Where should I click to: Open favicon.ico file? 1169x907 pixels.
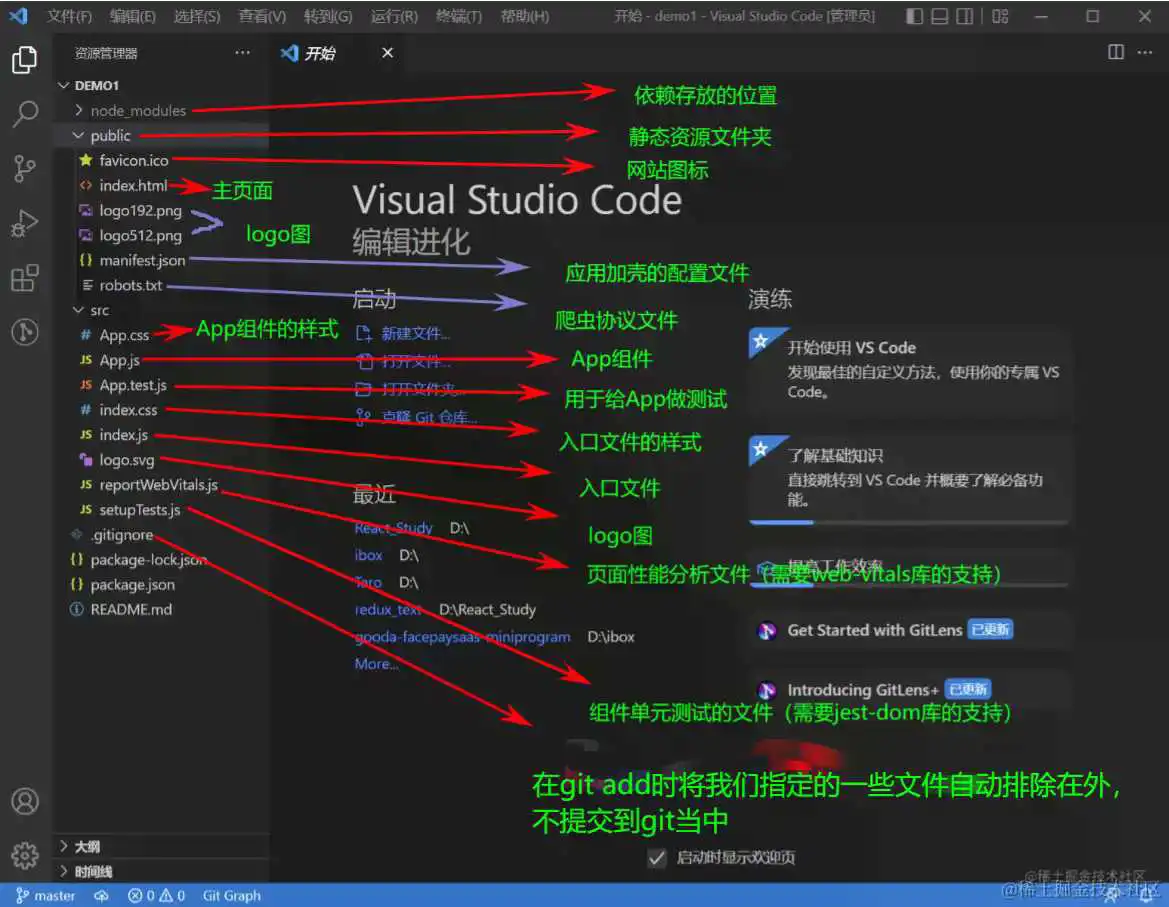pyautogui.click(x=133, y=160)
